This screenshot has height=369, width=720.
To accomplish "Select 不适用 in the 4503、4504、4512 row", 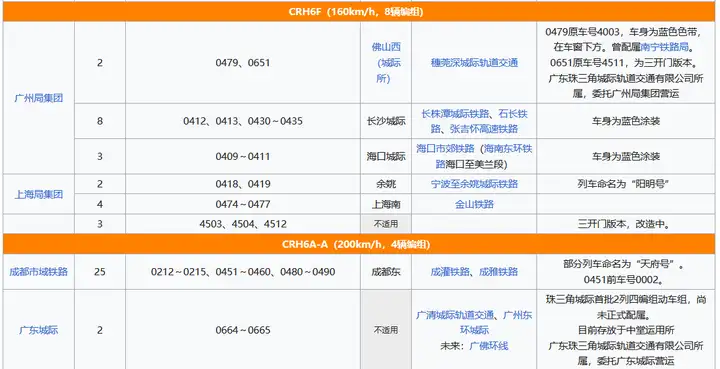I will pos(386,224).
